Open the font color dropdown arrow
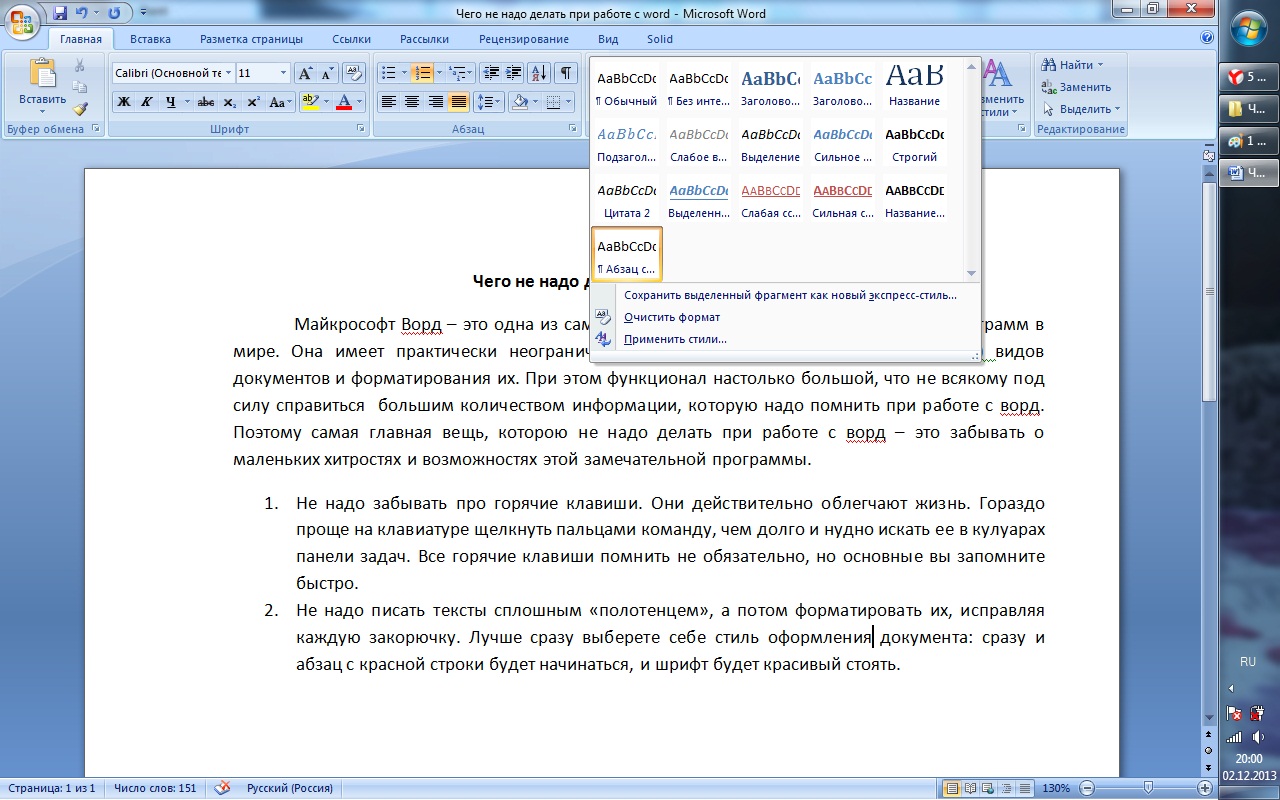Image resolution: width=1280 pixels, height=800 pixels. coord(360,102)
